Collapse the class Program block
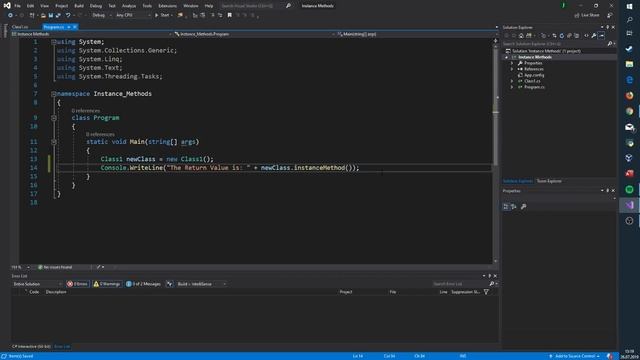This screenshot has height=360, width=640. point(53,118)
